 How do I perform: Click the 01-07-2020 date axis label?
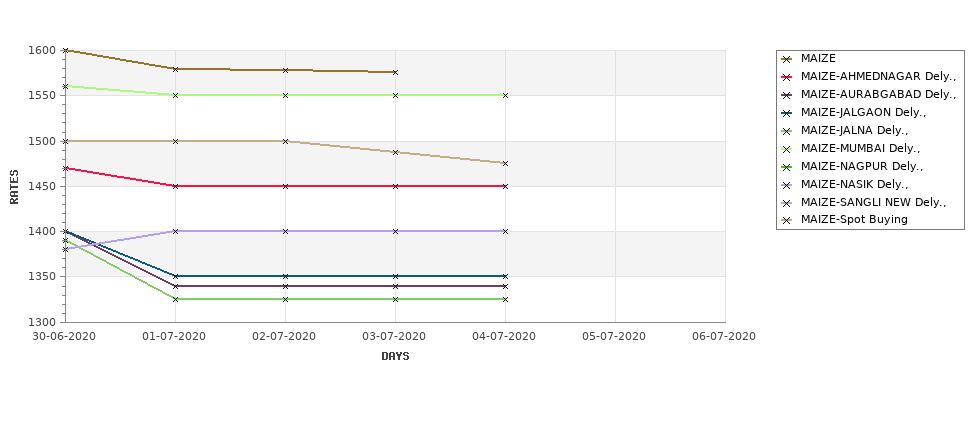(x=174, y=336)
